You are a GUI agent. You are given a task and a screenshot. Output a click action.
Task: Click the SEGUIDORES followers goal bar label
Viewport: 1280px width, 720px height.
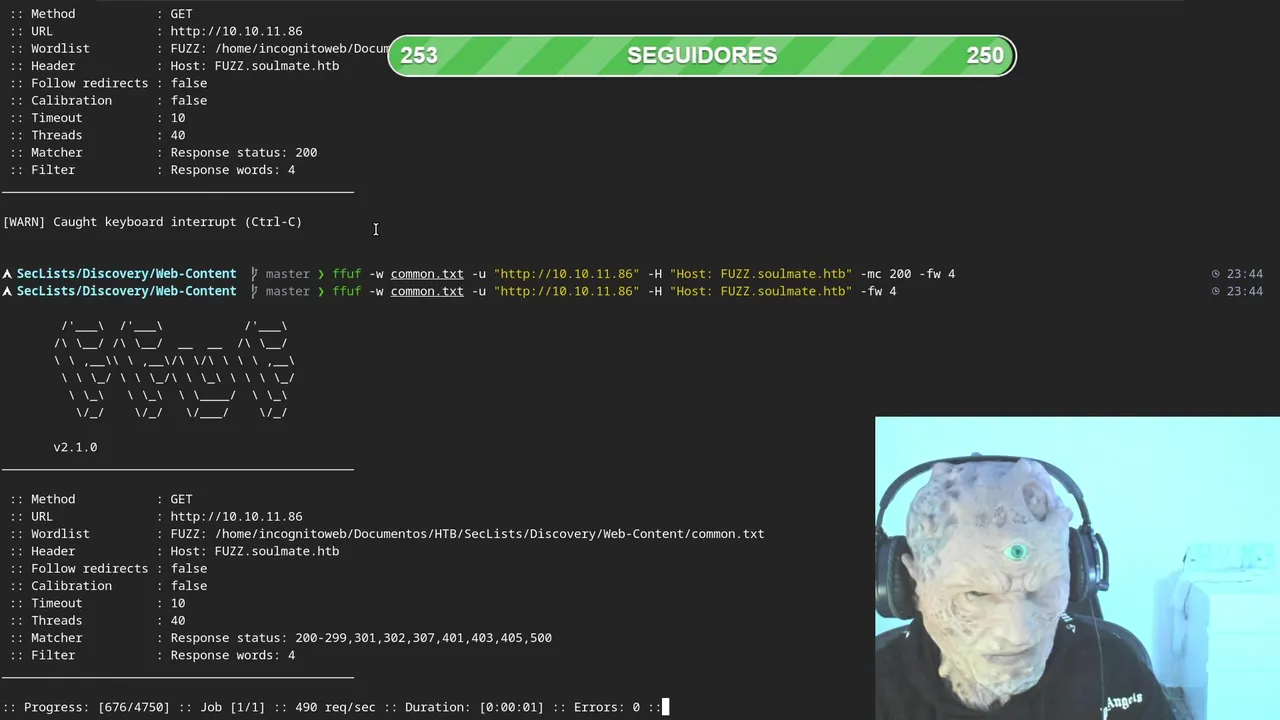coord(702,56)
